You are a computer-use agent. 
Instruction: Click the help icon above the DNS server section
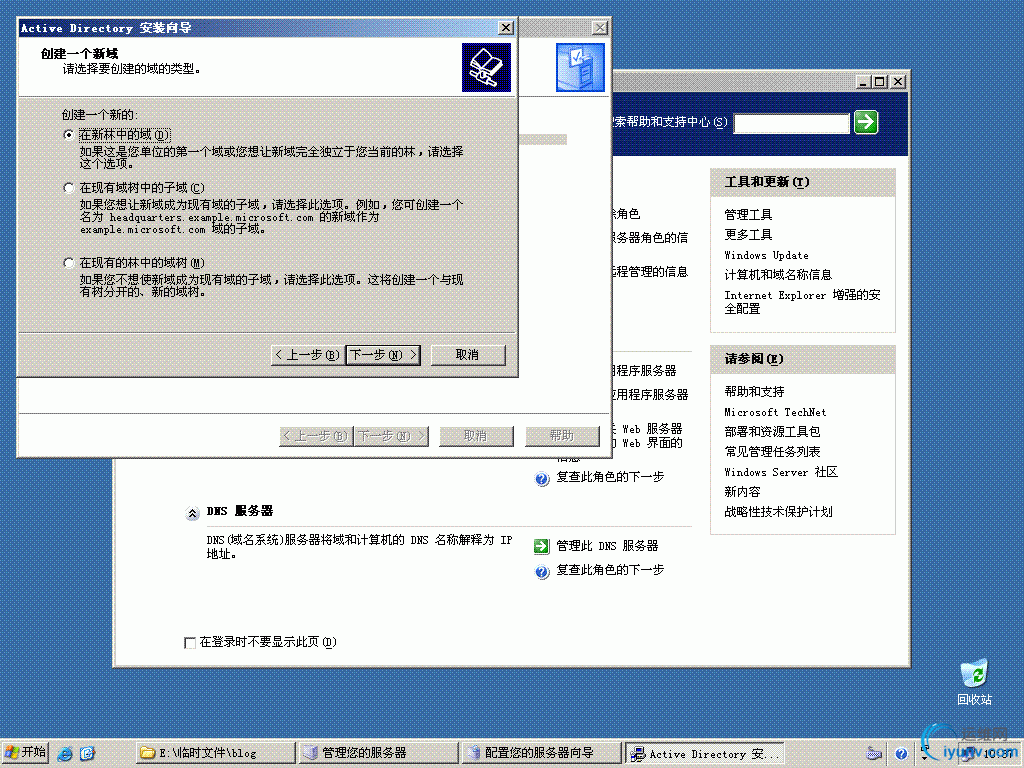(541, 479)
